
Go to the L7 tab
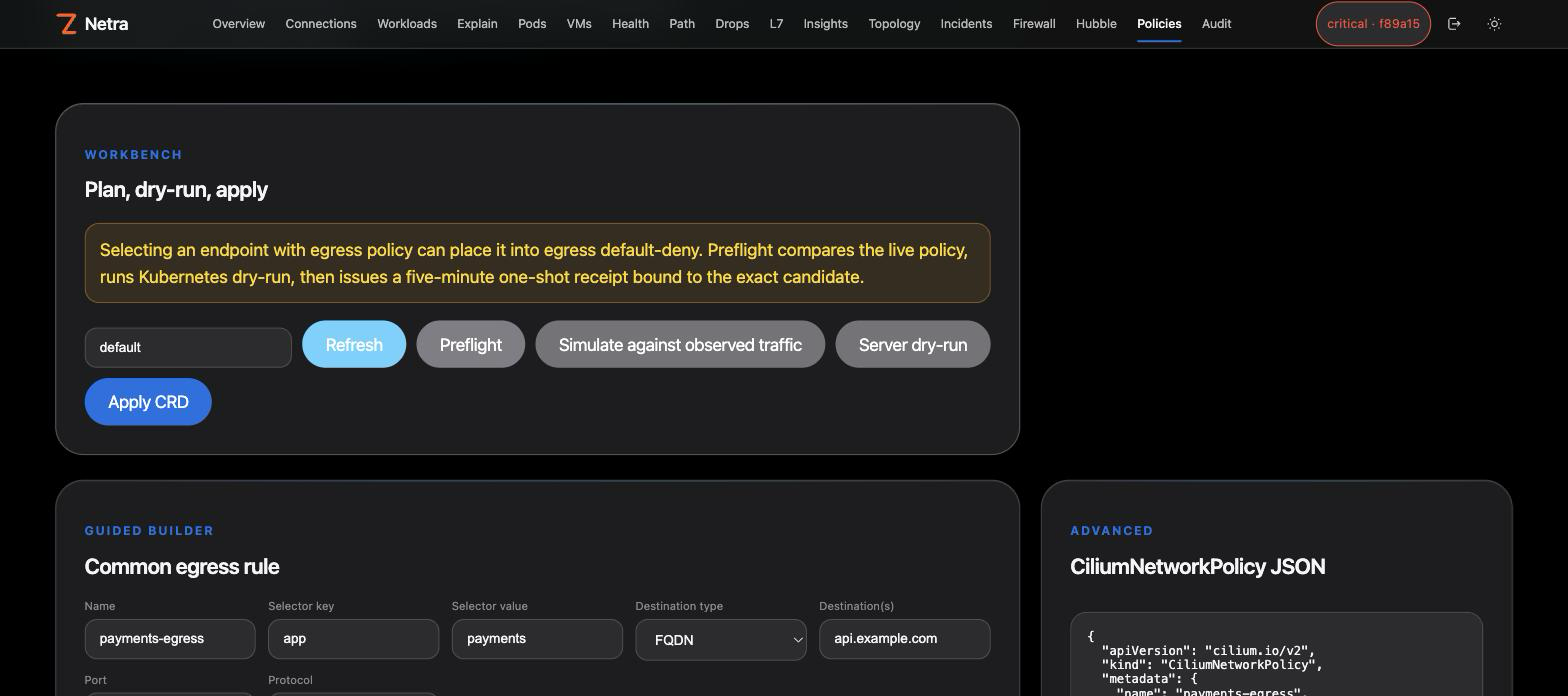coord(776,24)
